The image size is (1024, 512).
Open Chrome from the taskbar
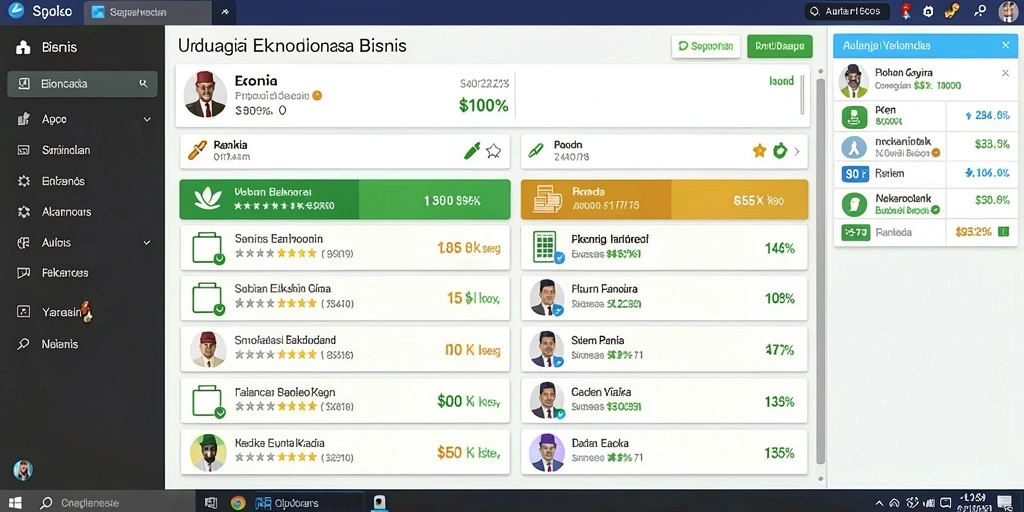click(x=238, y=503)
